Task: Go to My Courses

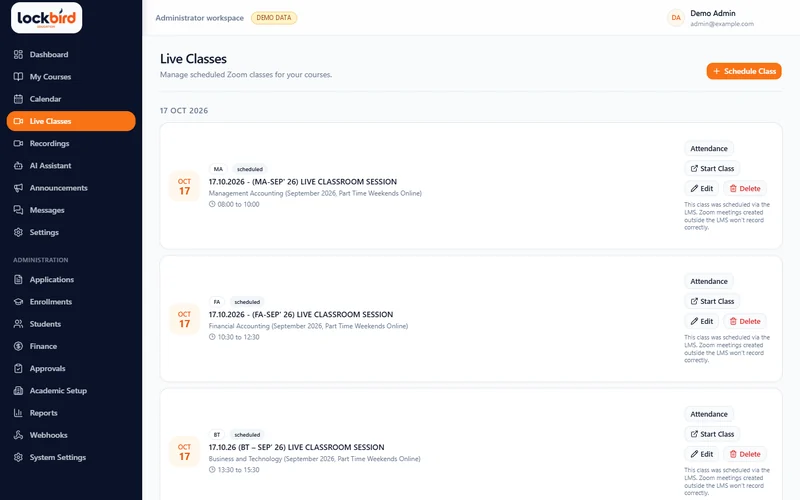Action: [71, 77]
